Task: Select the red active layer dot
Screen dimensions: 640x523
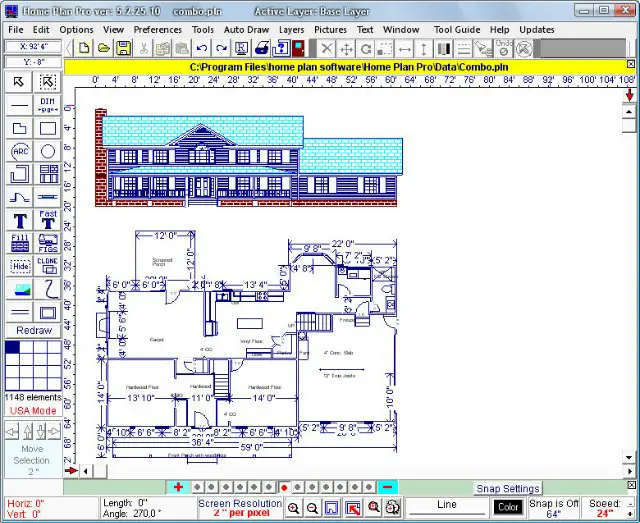Action: [x=284, y=487]
